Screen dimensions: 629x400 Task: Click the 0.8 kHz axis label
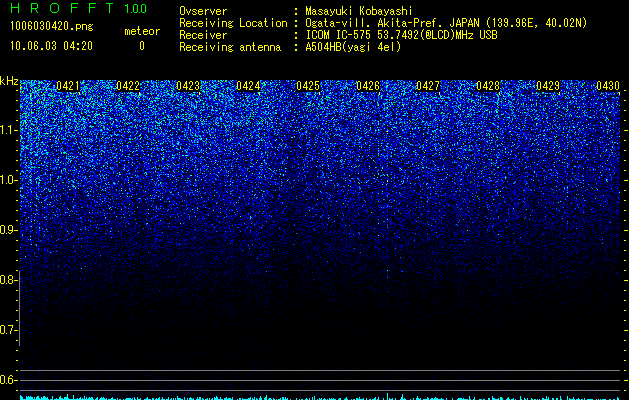[8, 280]
